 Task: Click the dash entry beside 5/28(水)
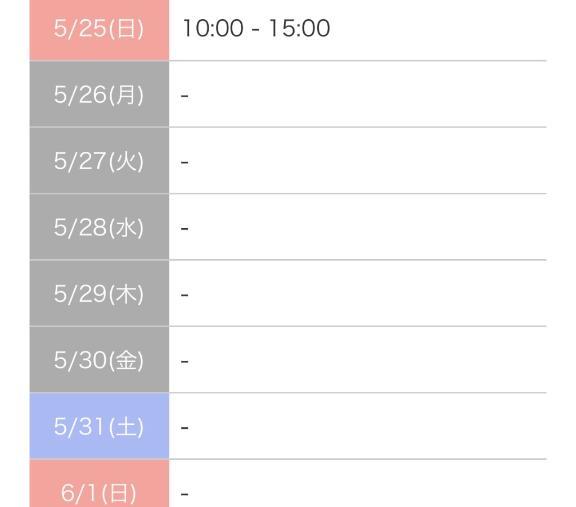(x=185, y=229)
